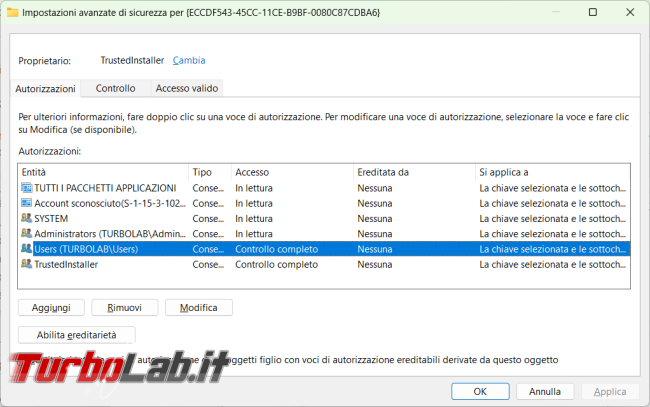
Task: Select the Users (TURBOLAB\Users) entry
Action: pyautogui.click(x=324, y=249)
